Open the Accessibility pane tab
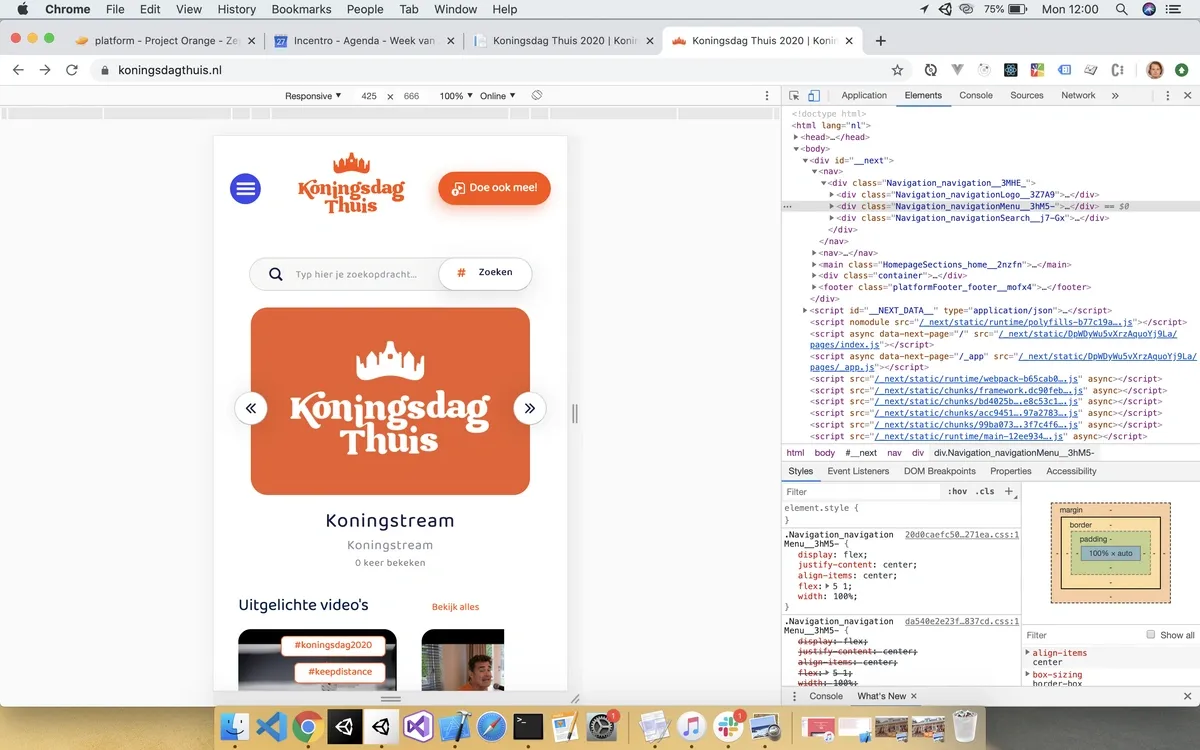 pos(1072,471)
